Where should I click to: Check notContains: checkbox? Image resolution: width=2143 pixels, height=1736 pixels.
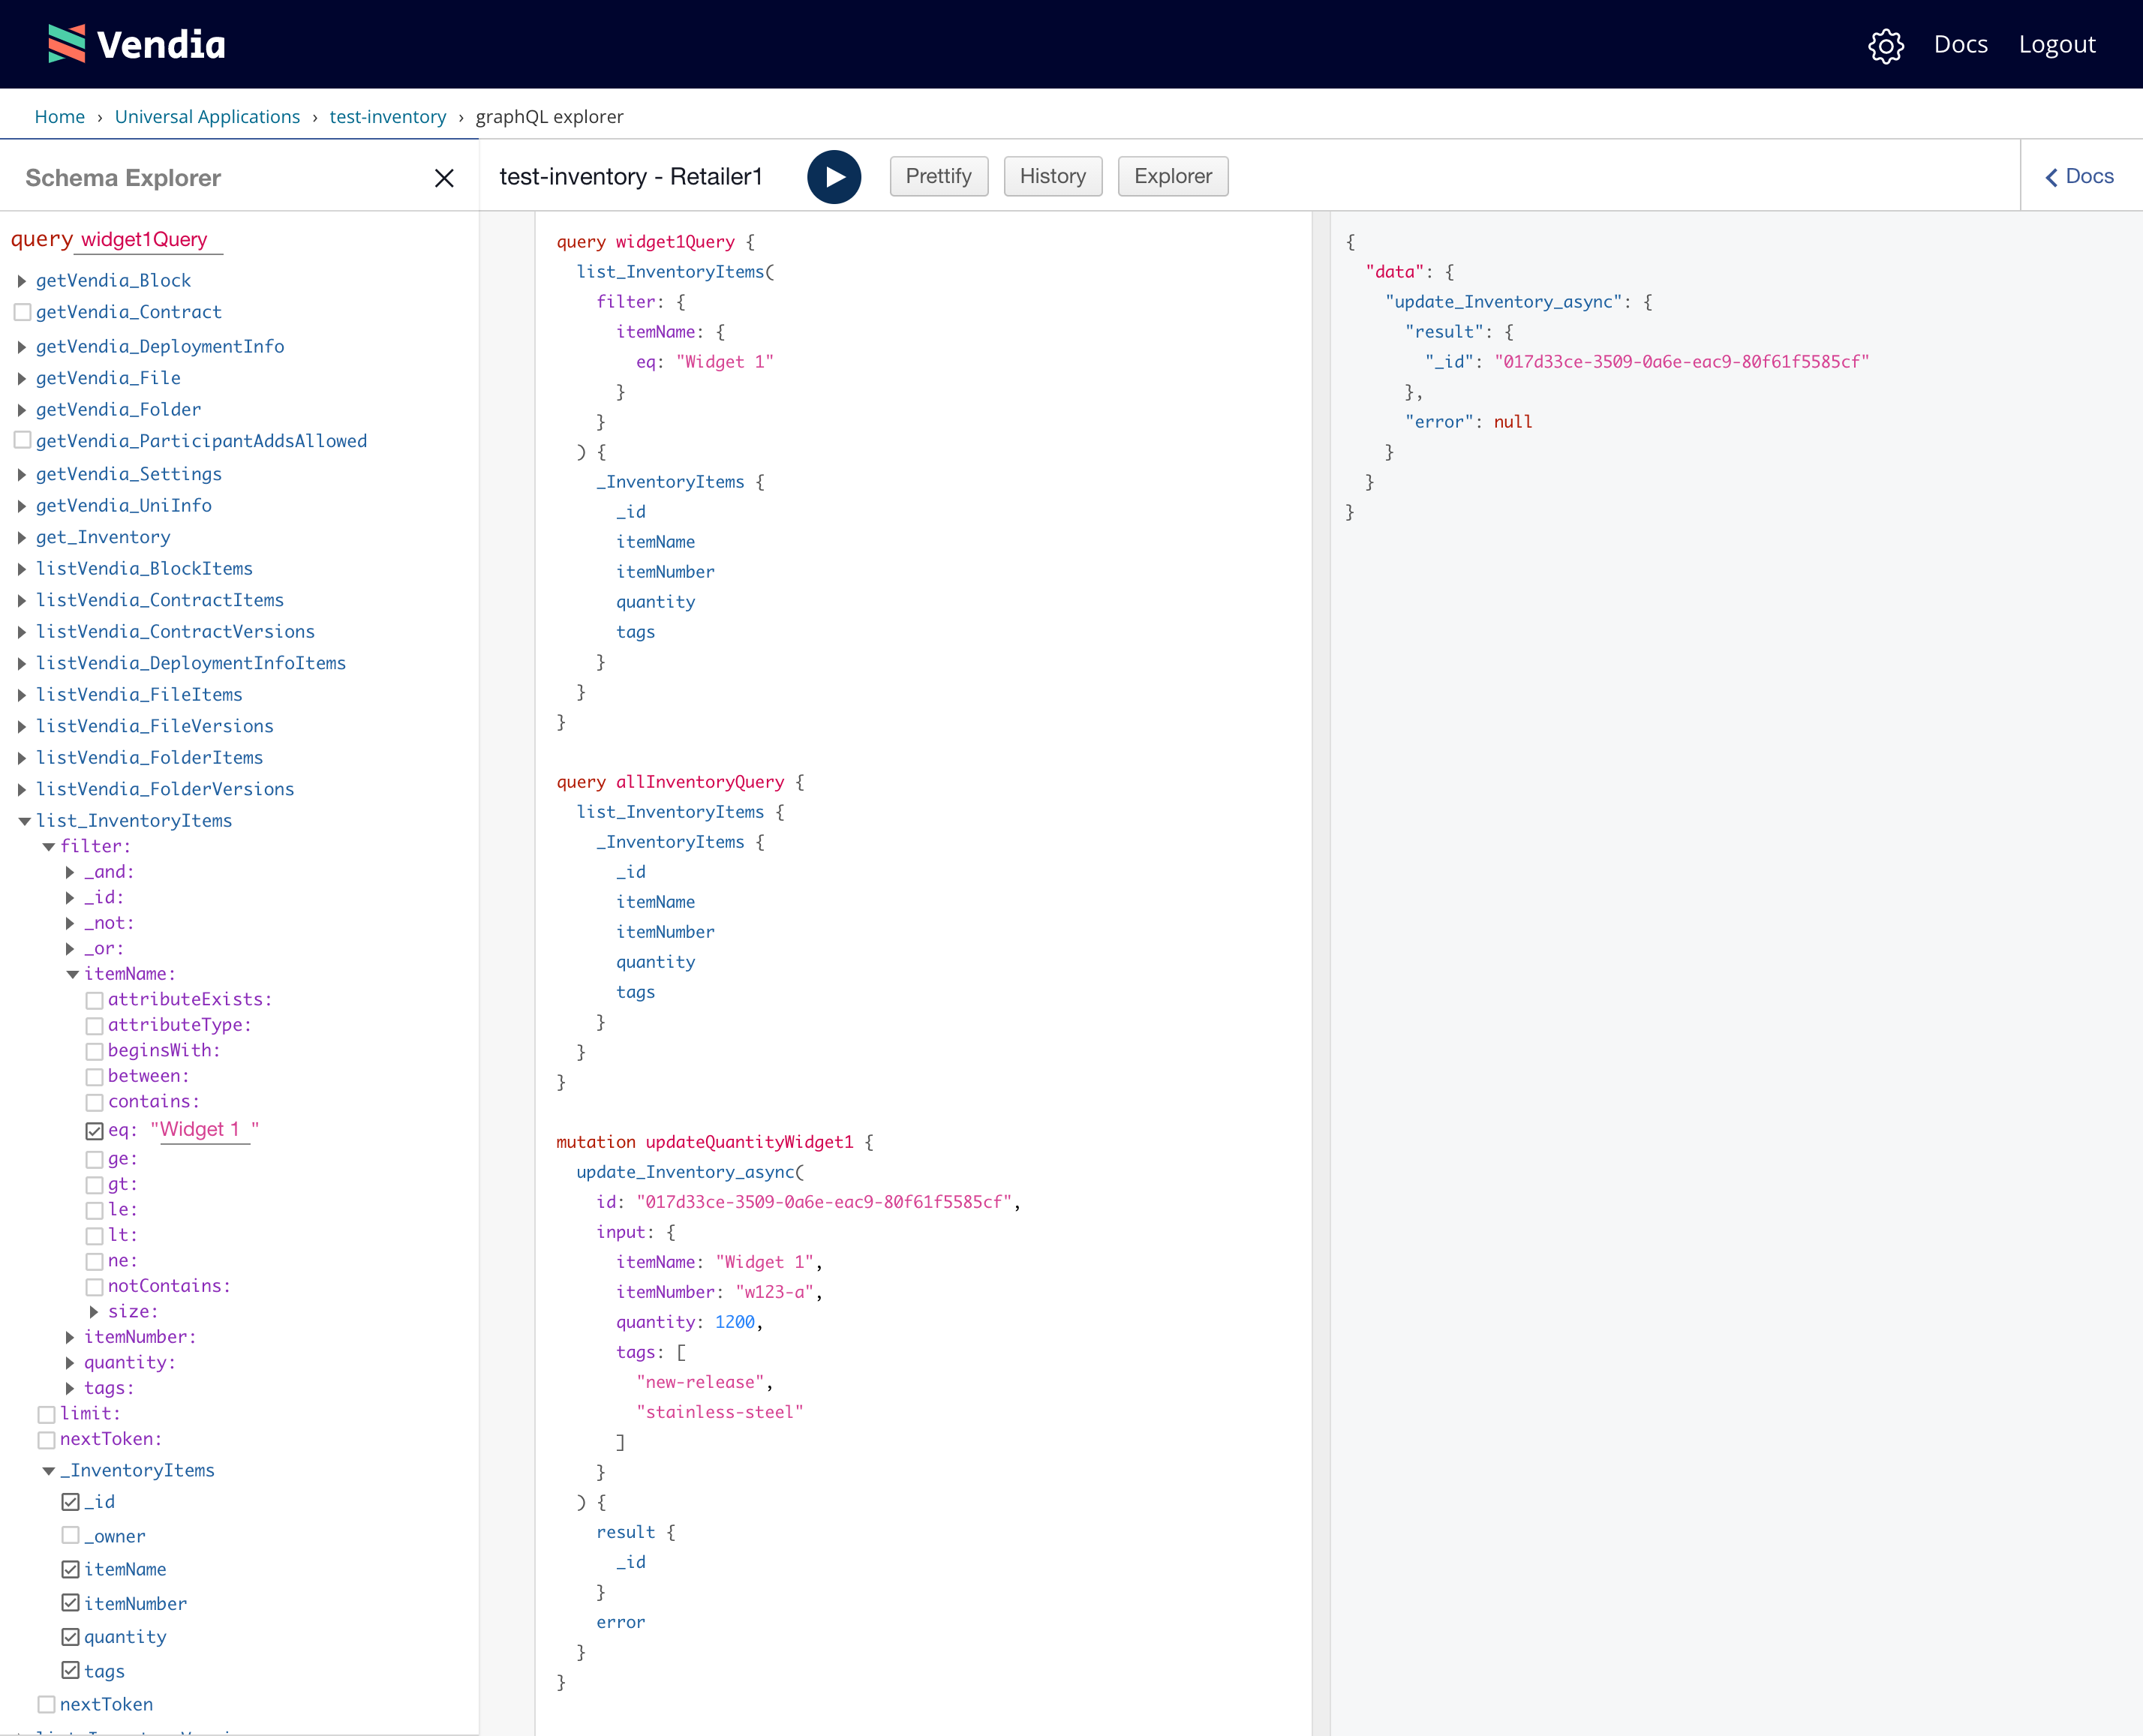coord(94,1287)
